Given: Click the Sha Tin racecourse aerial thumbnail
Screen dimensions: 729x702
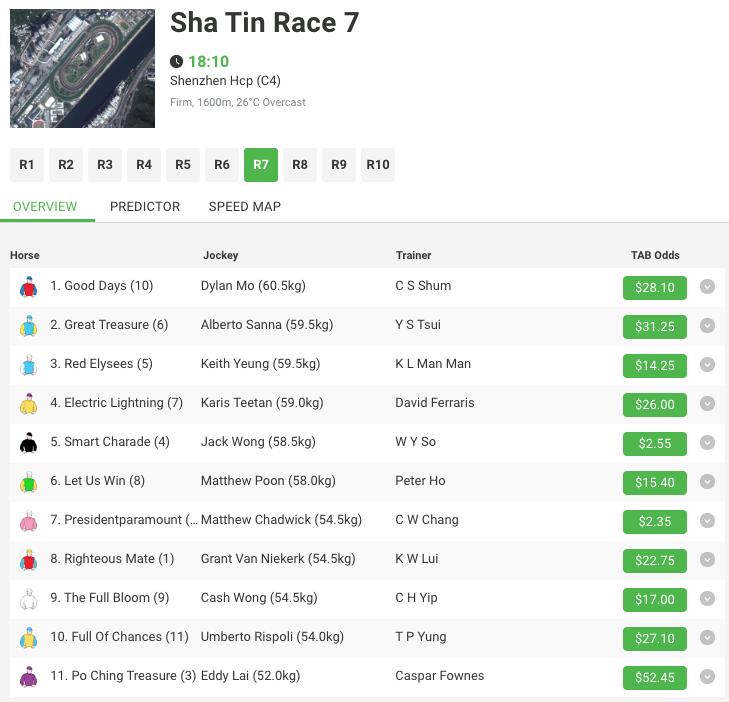Looking at the screenshot, I should [82, 69].
